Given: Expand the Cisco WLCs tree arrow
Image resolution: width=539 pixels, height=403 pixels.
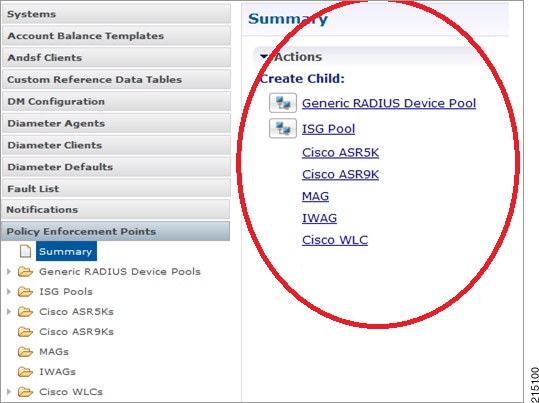Looking at the screenshot, I should point(9,392).
